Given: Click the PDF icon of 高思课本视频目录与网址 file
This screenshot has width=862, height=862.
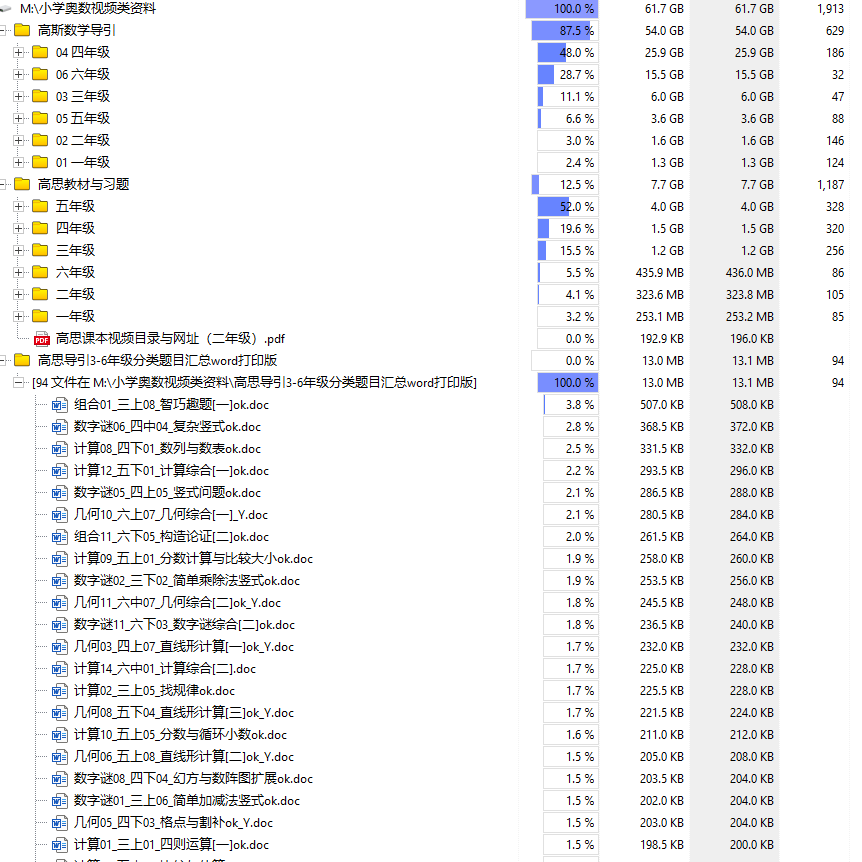Looking at the screenshot, I should (x=42, y=339).
